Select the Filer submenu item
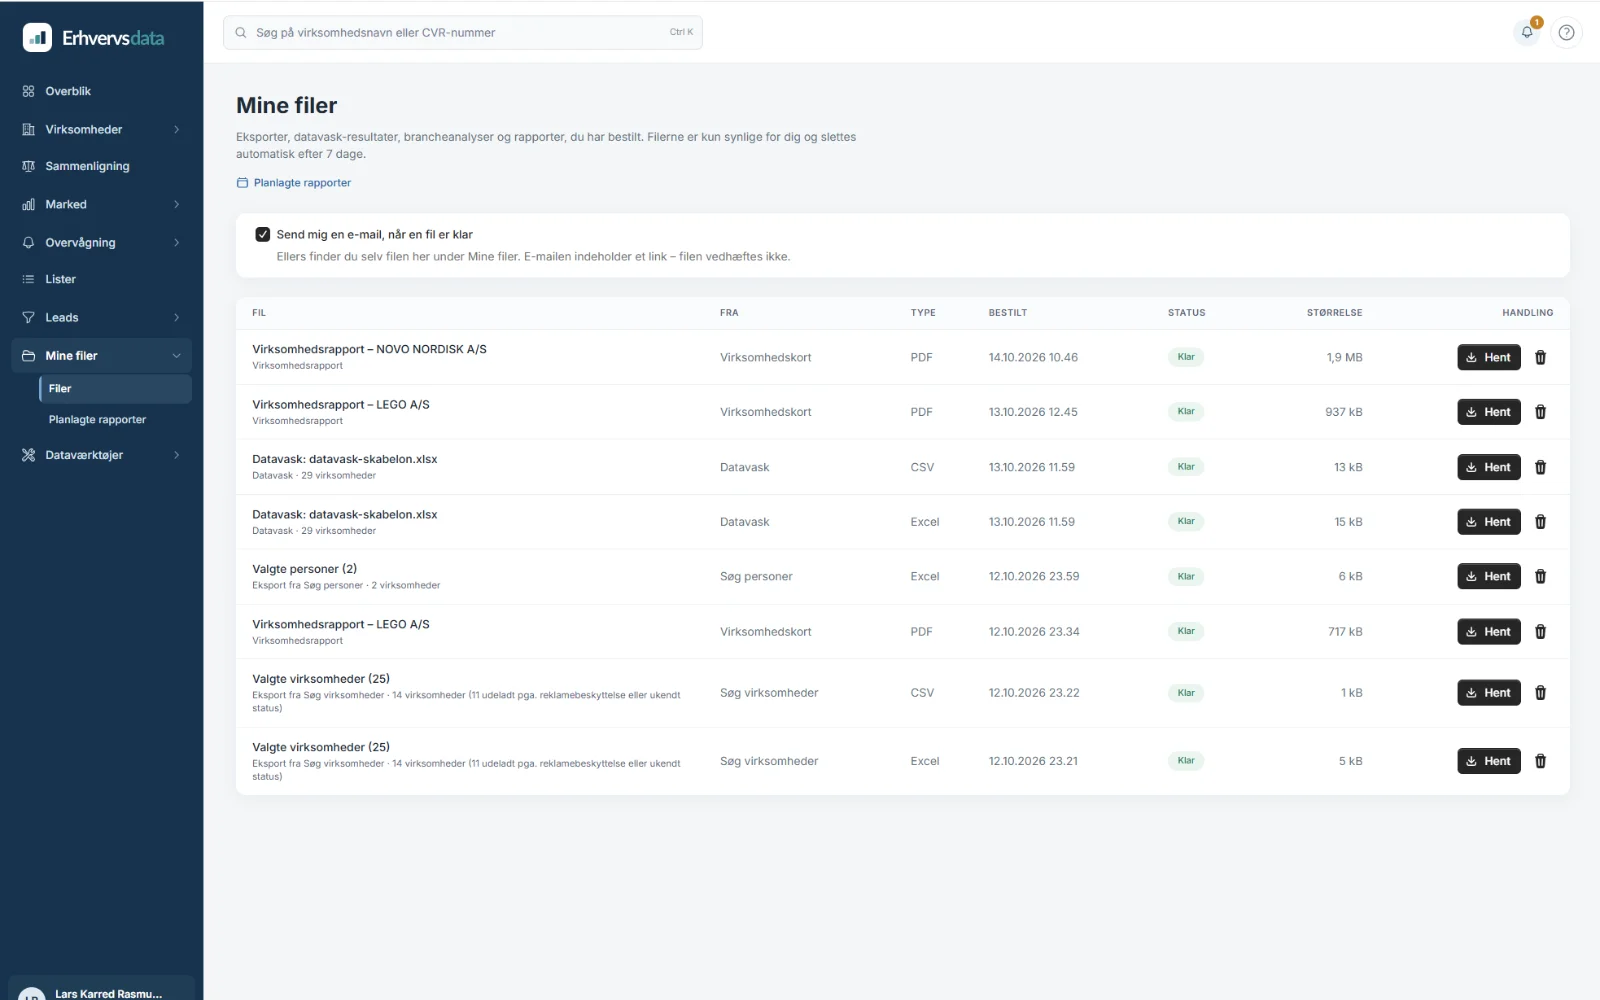Image resolution: width=1600 pixels, height=1000 pixels. pos(115,388)
